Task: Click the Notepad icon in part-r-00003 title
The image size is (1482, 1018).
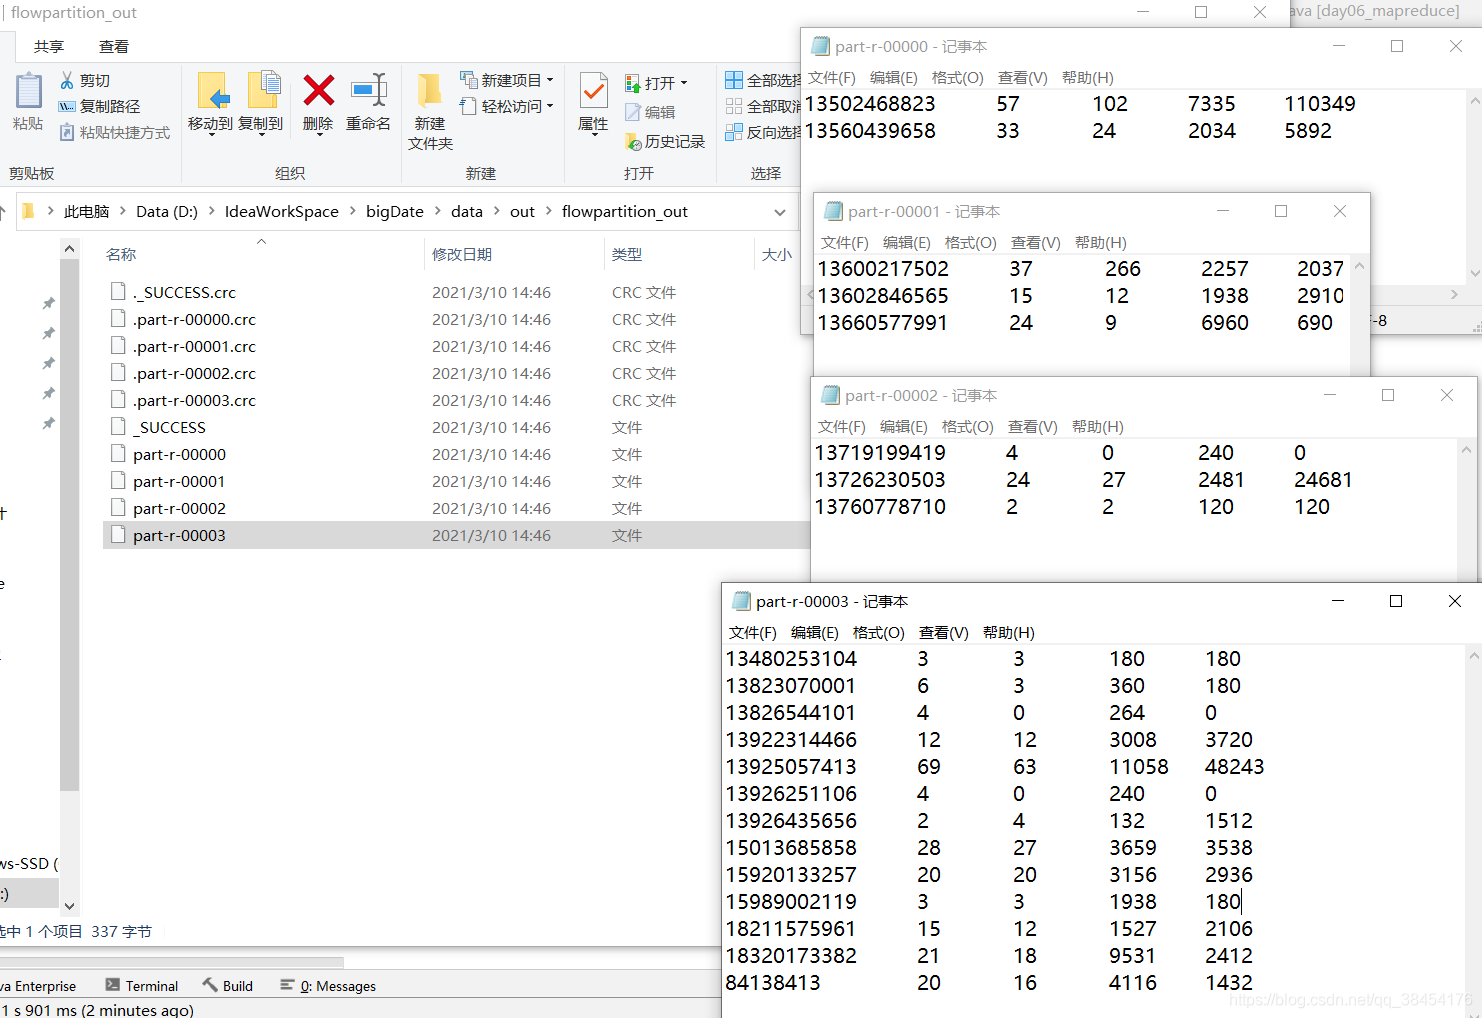Action: tap(741, 601)
